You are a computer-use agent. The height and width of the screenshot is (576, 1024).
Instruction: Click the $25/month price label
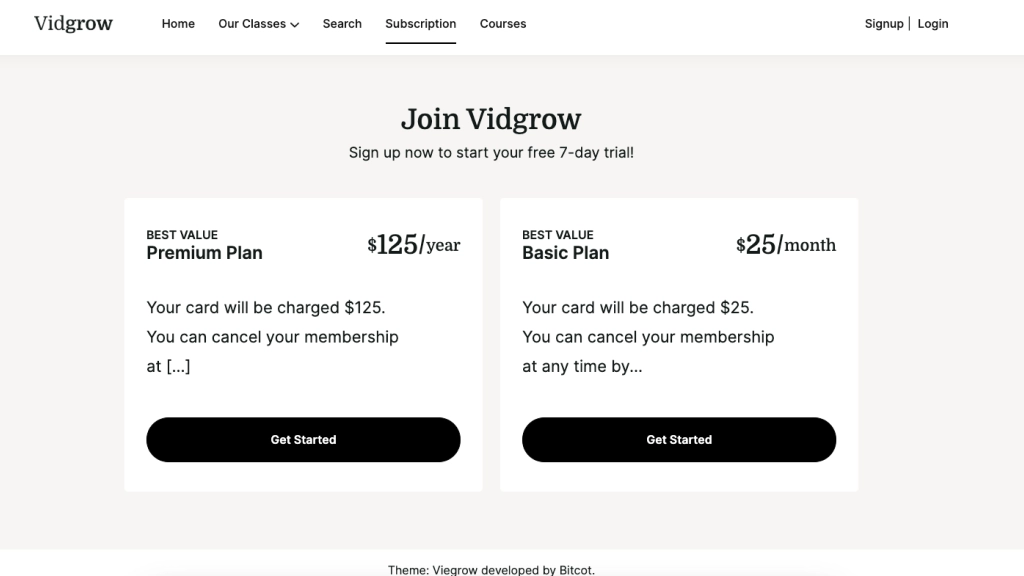click(785, 244)
